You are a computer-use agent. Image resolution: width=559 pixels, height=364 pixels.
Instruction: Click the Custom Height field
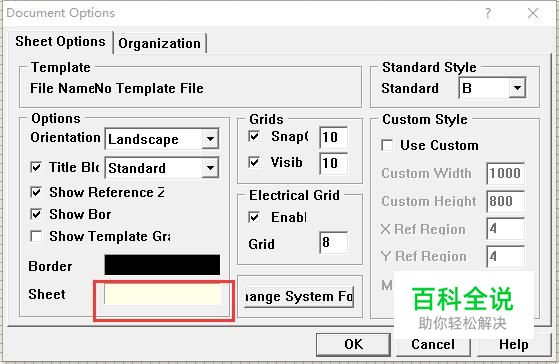point(506,201)
